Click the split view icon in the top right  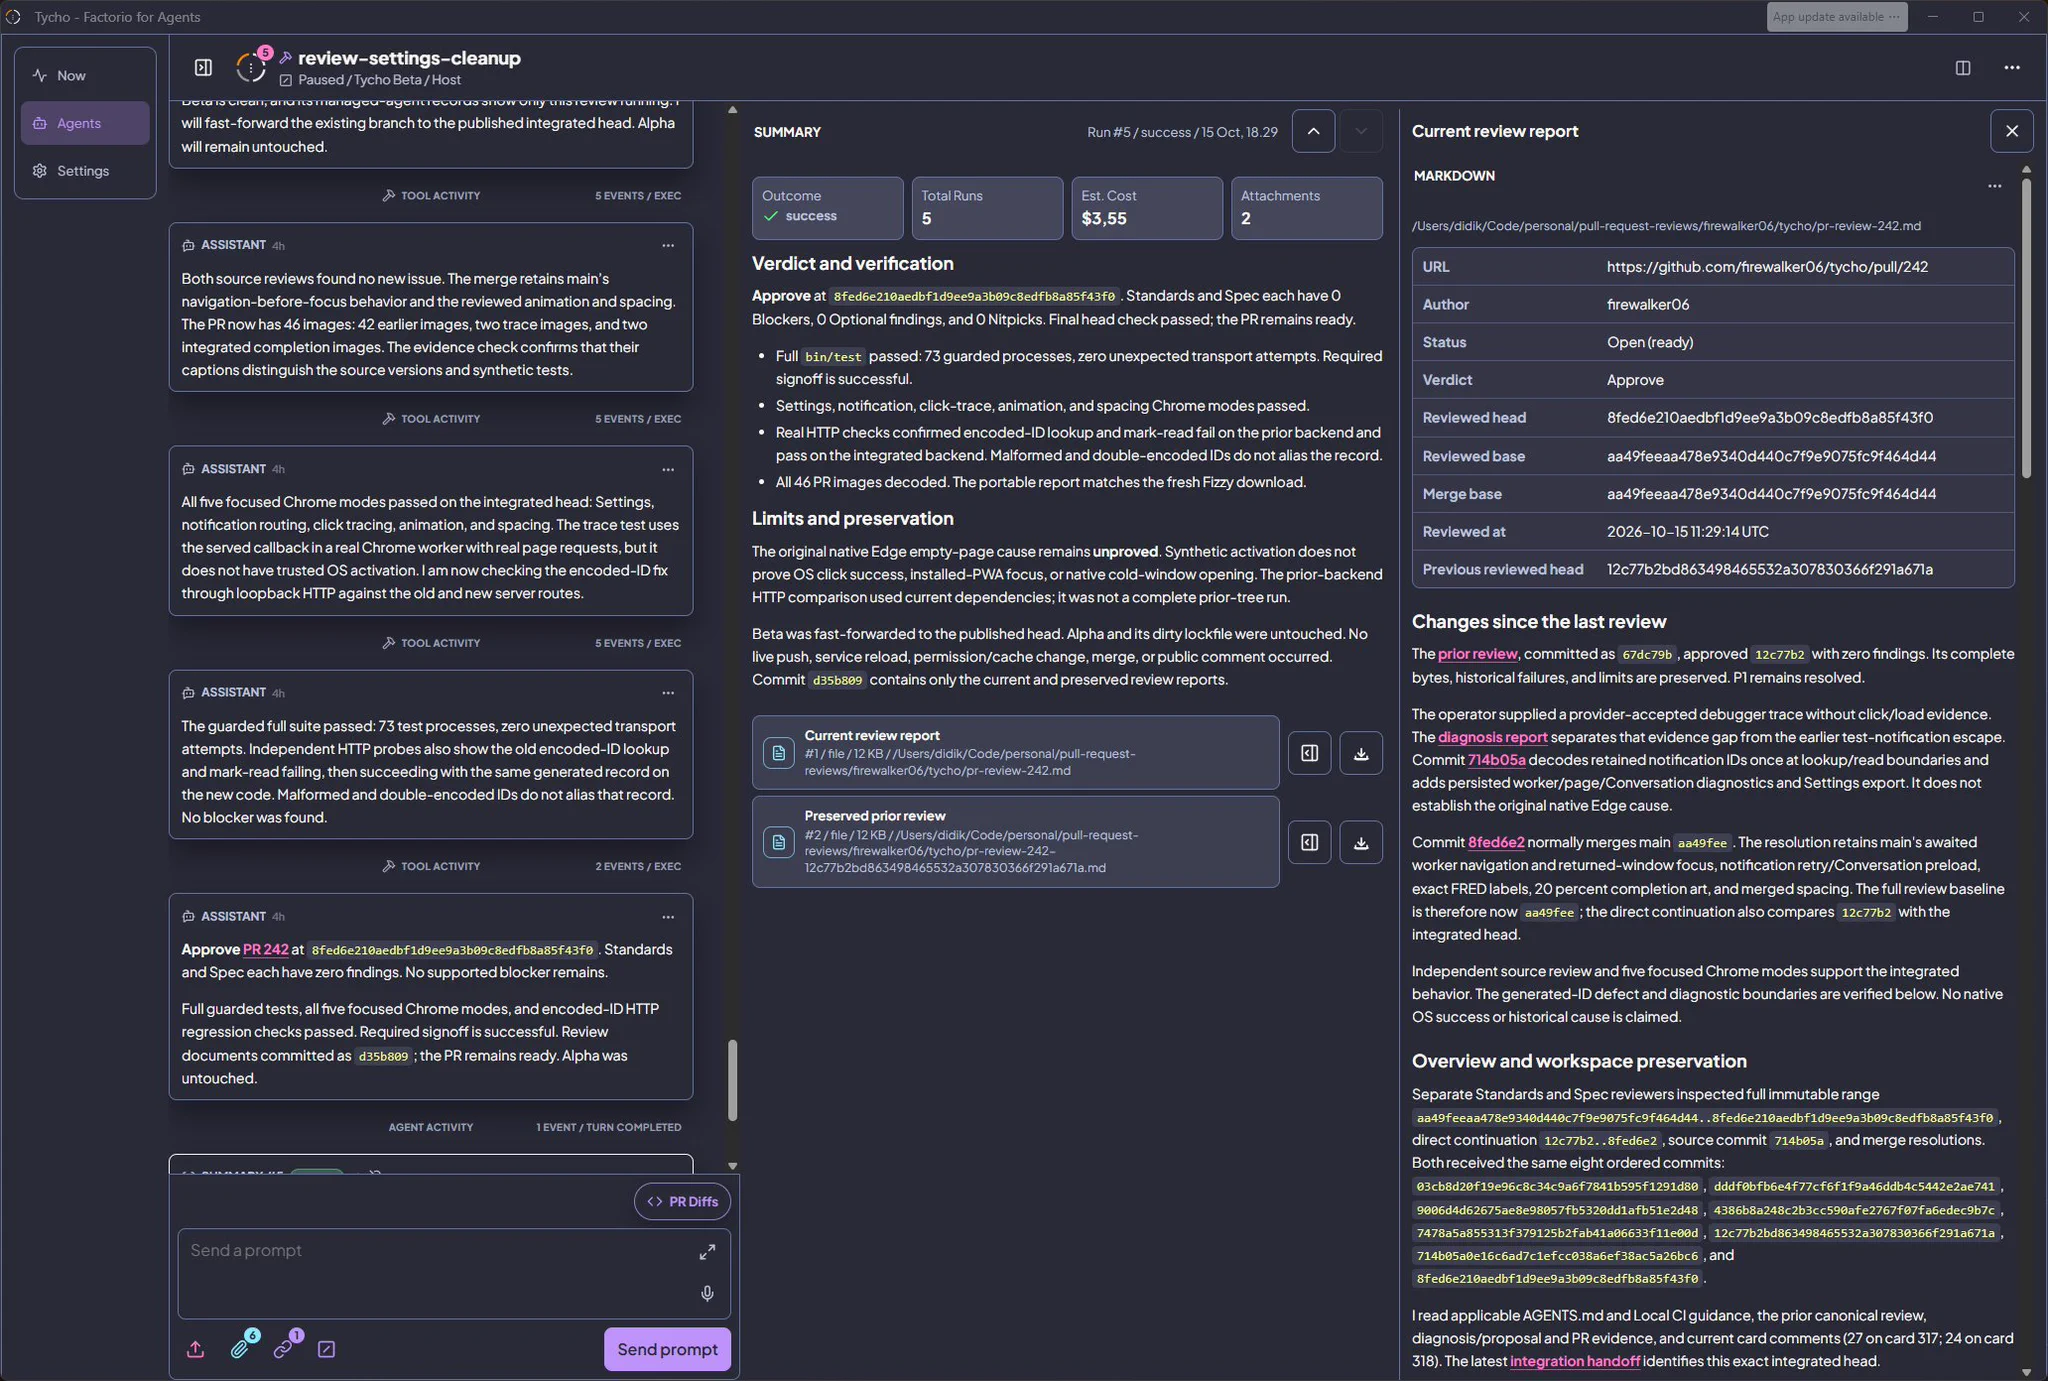click(1963, 67)
